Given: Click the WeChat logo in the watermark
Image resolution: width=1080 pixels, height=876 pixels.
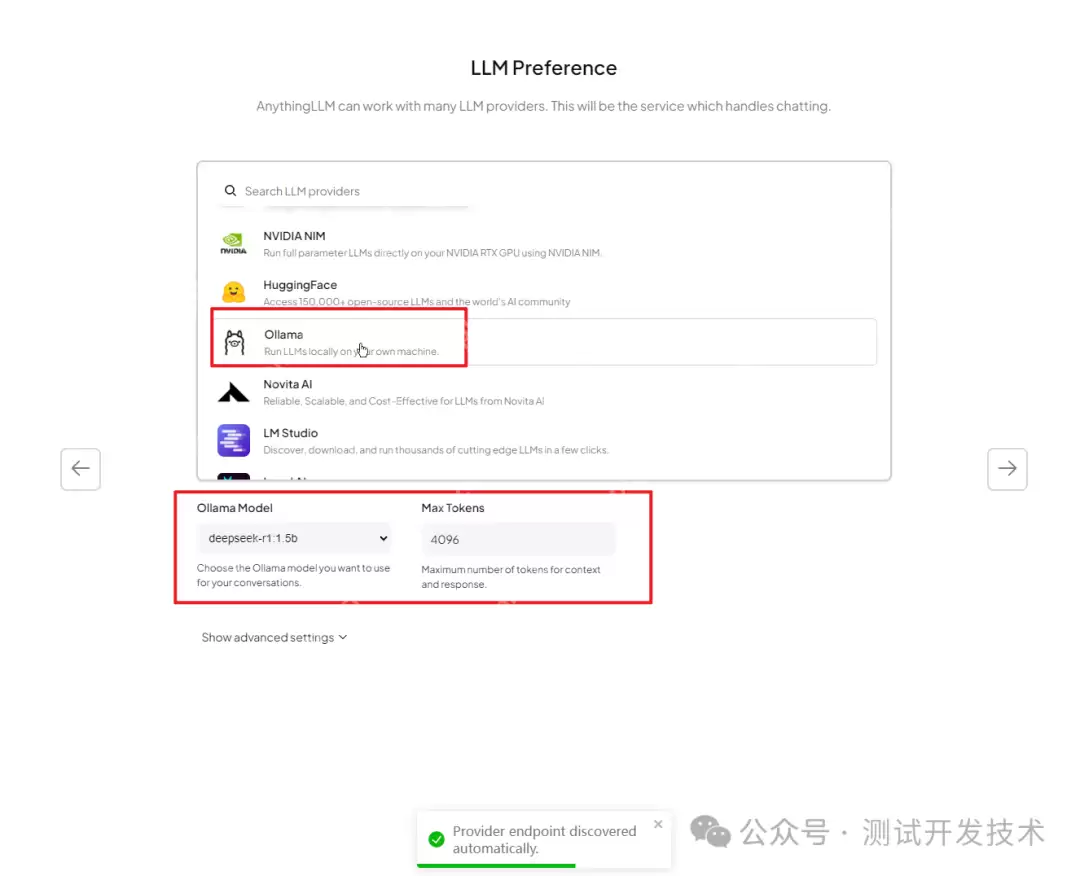Looking at the screenshot, I should point(710,832).
